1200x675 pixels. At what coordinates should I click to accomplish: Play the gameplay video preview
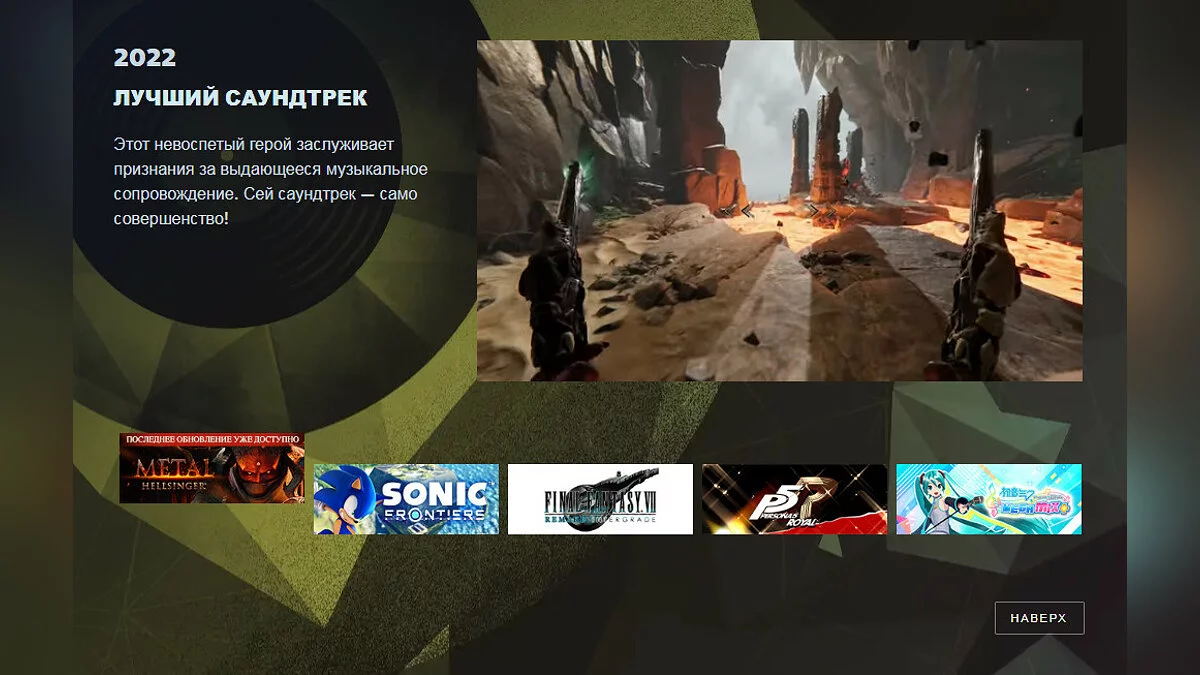click(x=780, y=210)
